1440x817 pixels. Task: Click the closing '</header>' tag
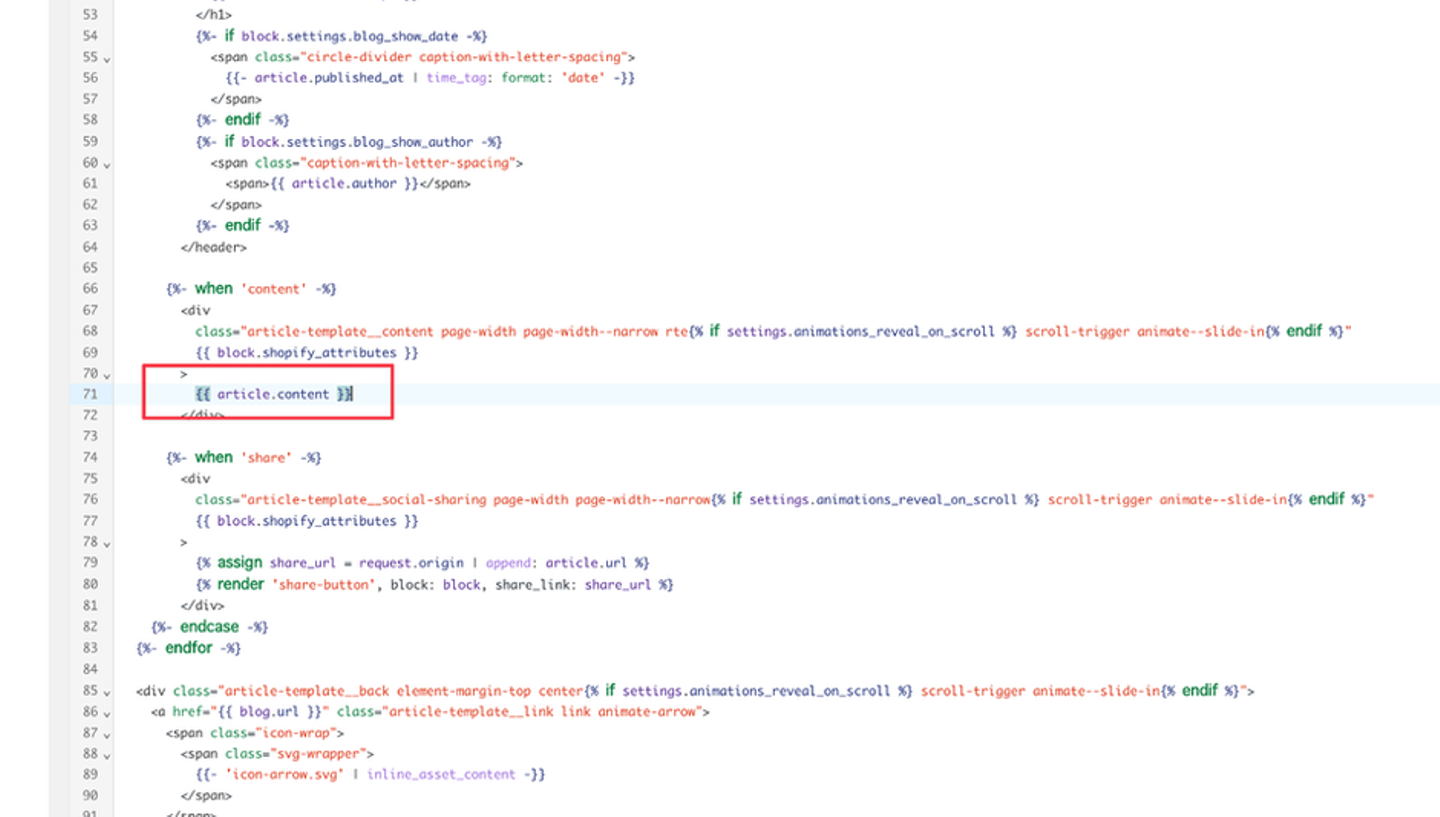point(214,247)
